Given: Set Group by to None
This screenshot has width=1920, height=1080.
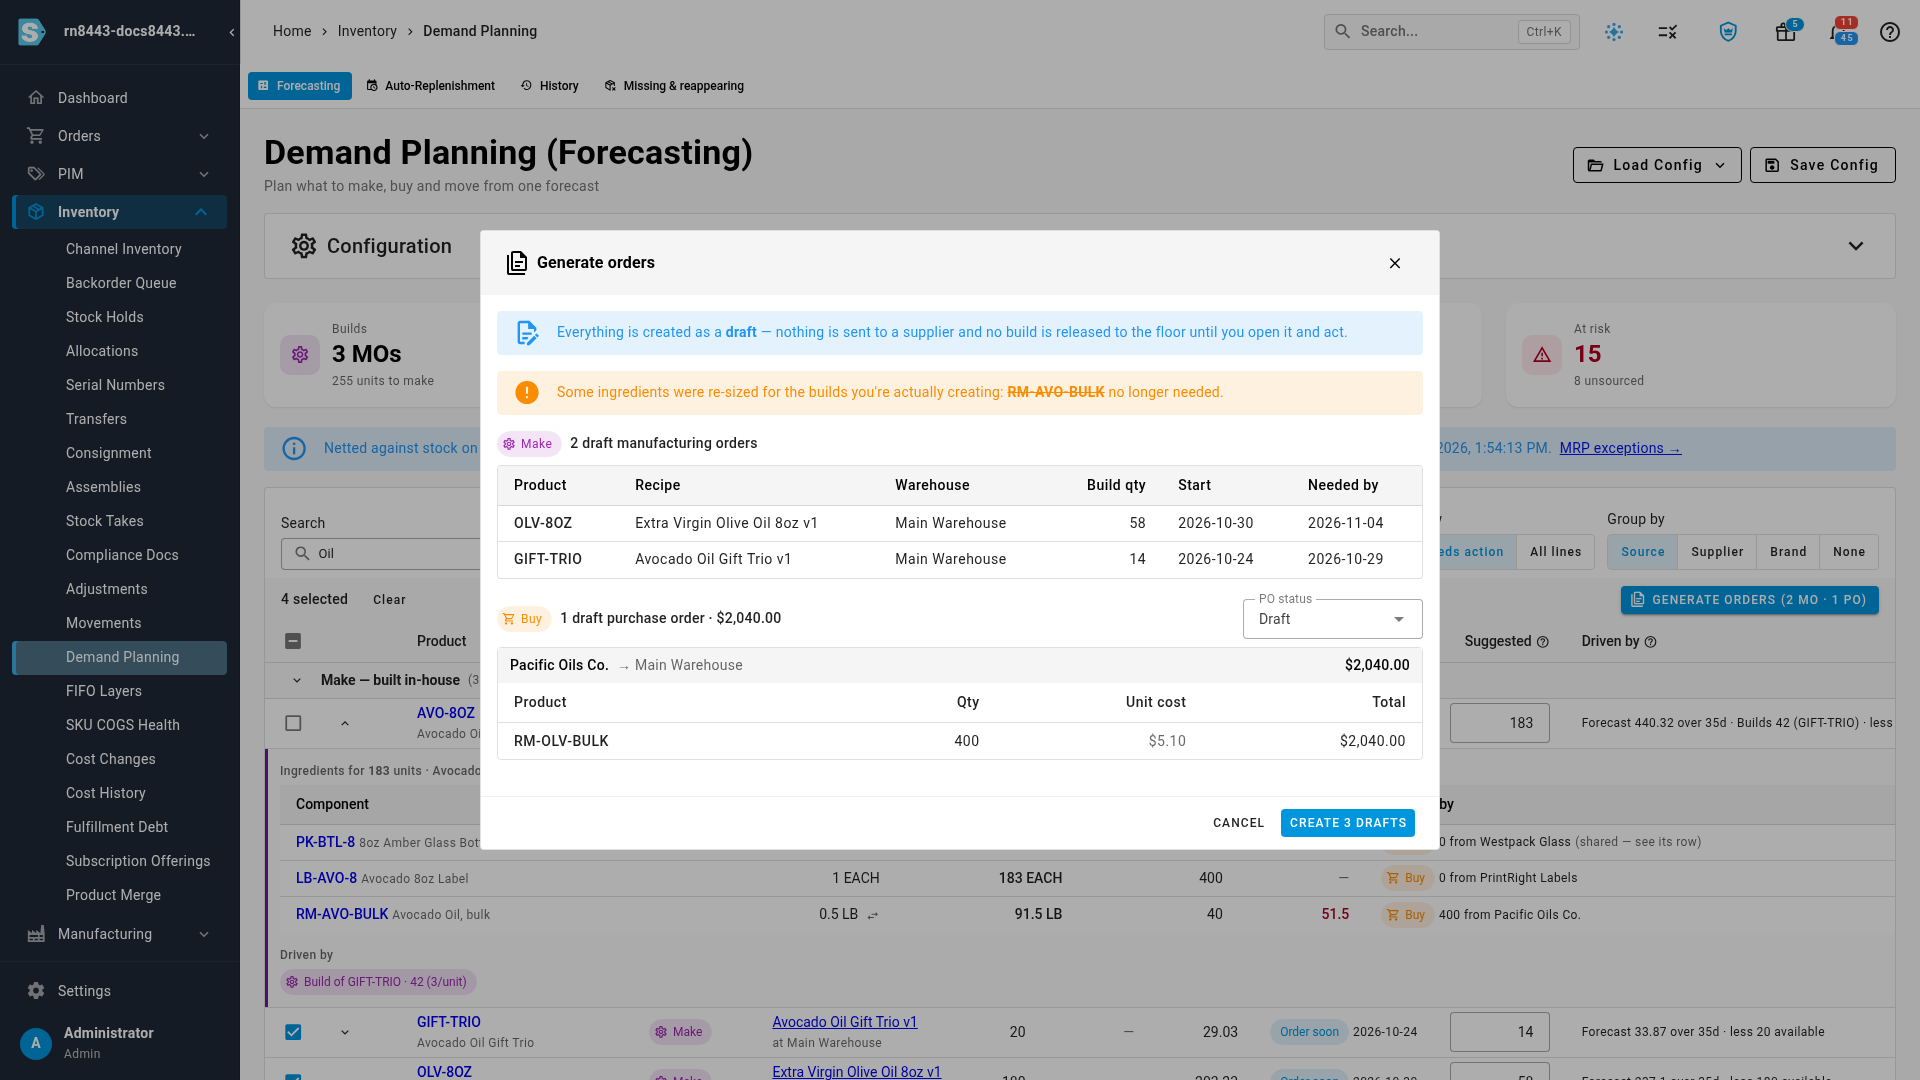Looking at the screenshot, I should (1848, 552).
